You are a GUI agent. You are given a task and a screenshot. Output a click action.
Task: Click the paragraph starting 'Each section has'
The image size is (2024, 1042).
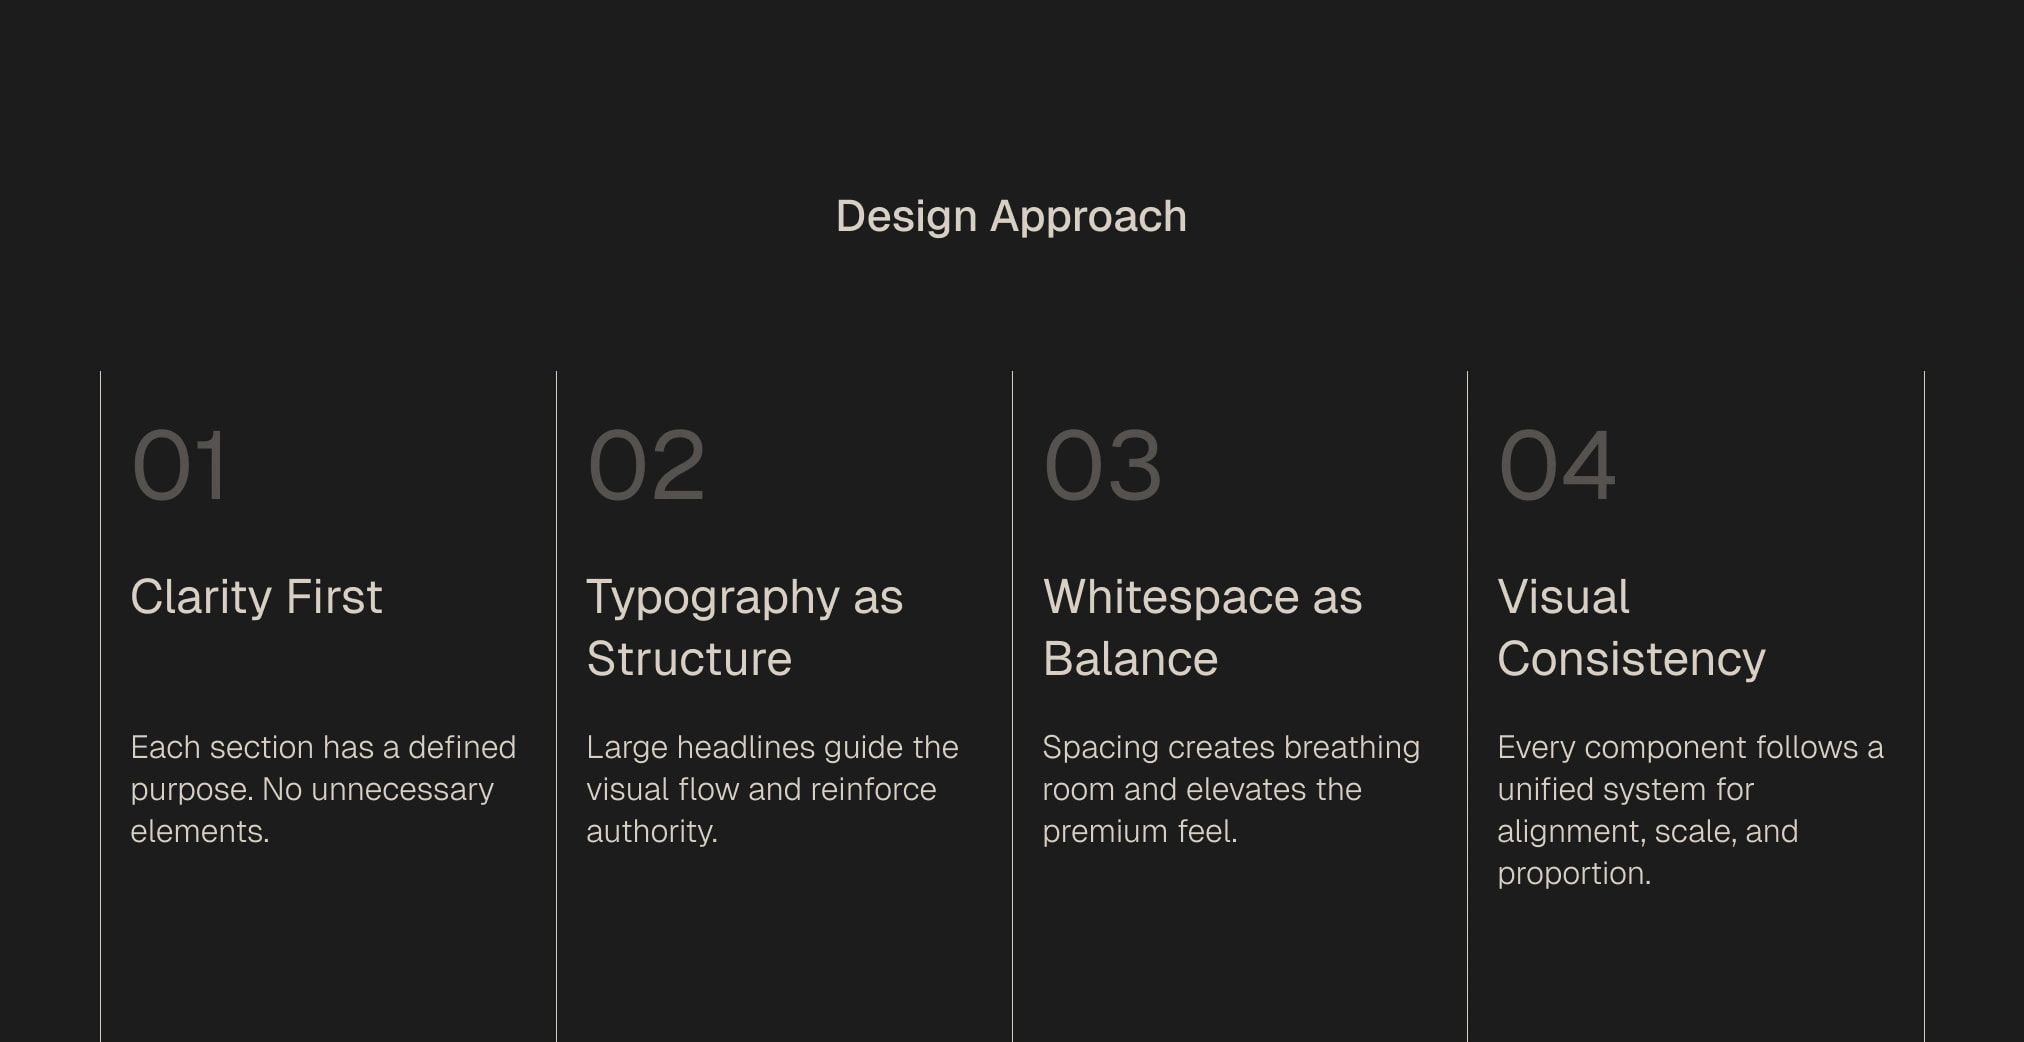323,789
